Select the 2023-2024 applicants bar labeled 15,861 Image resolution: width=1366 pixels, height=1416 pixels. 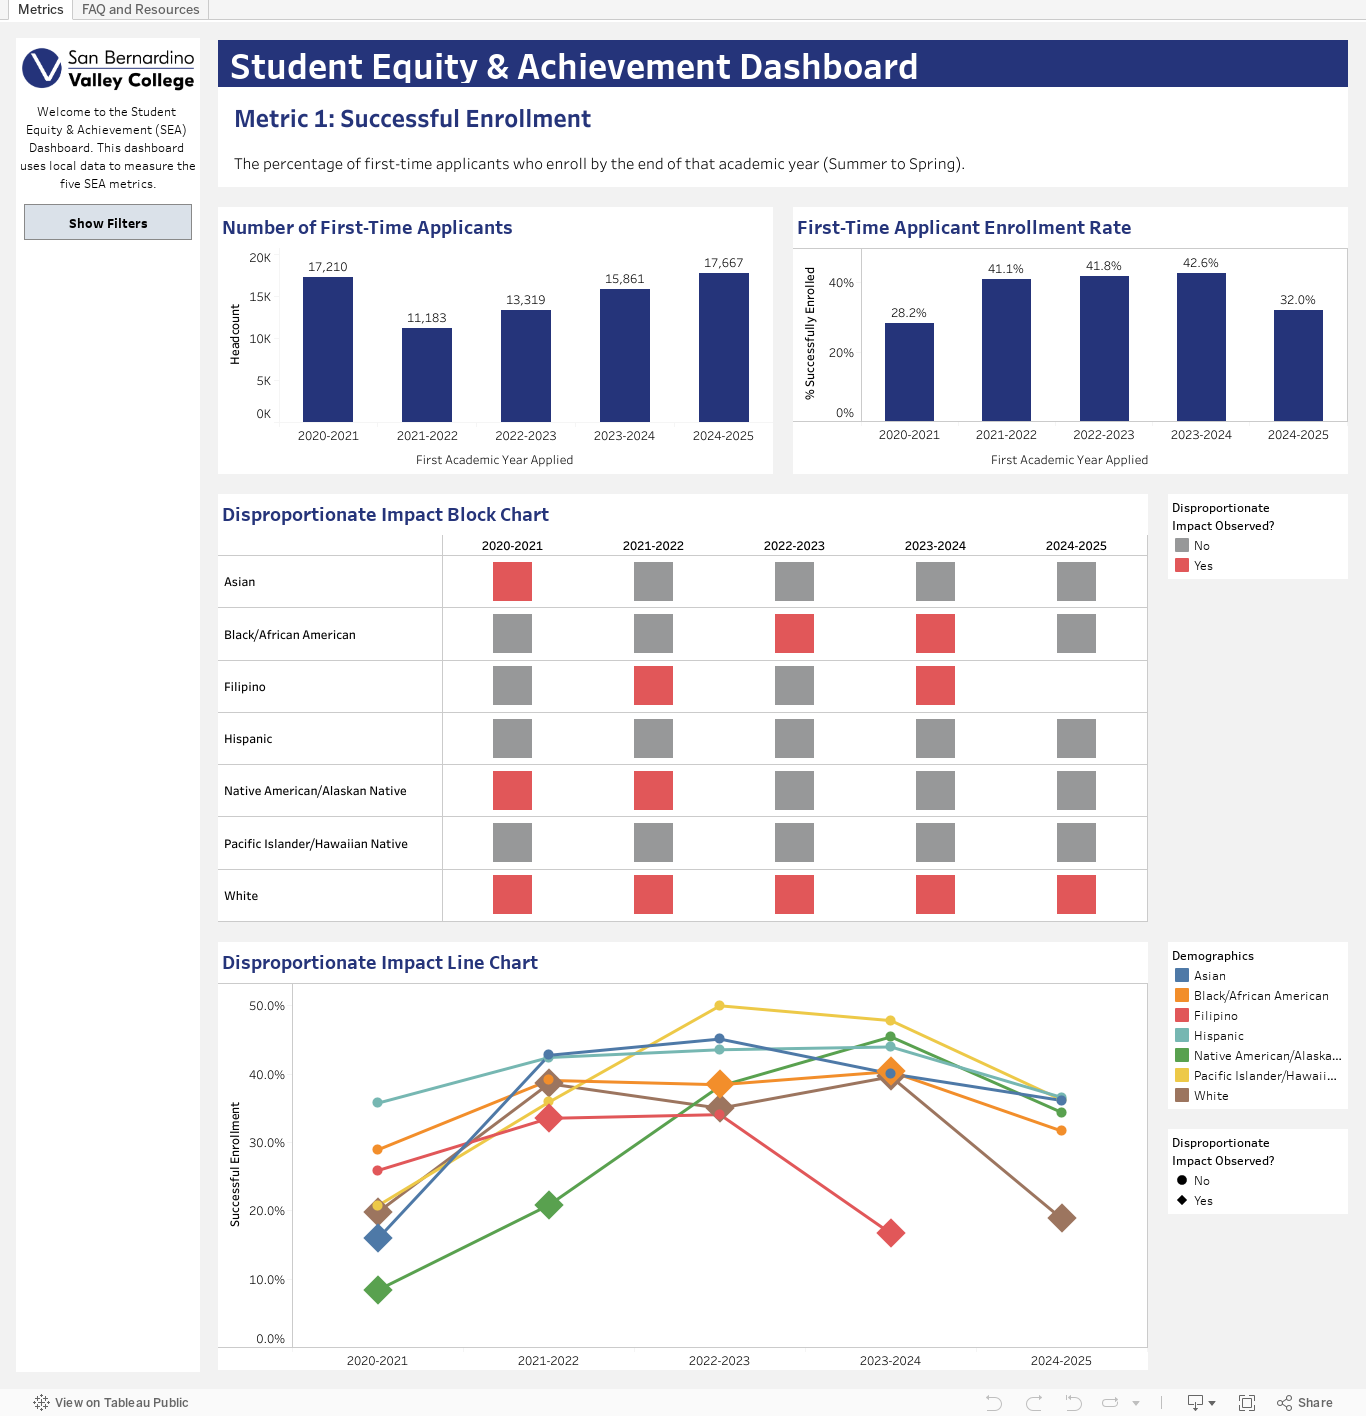click(625, 355)
